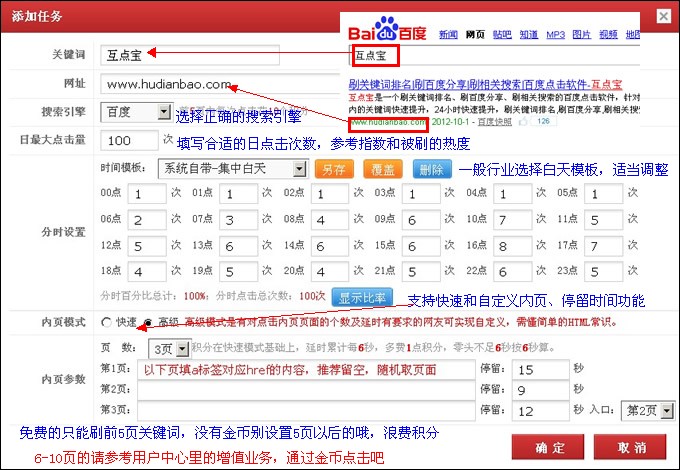Click the blue 删除 button
This screenshot has height=470, width=680.
pyautogui.click(x=430, y=170)
